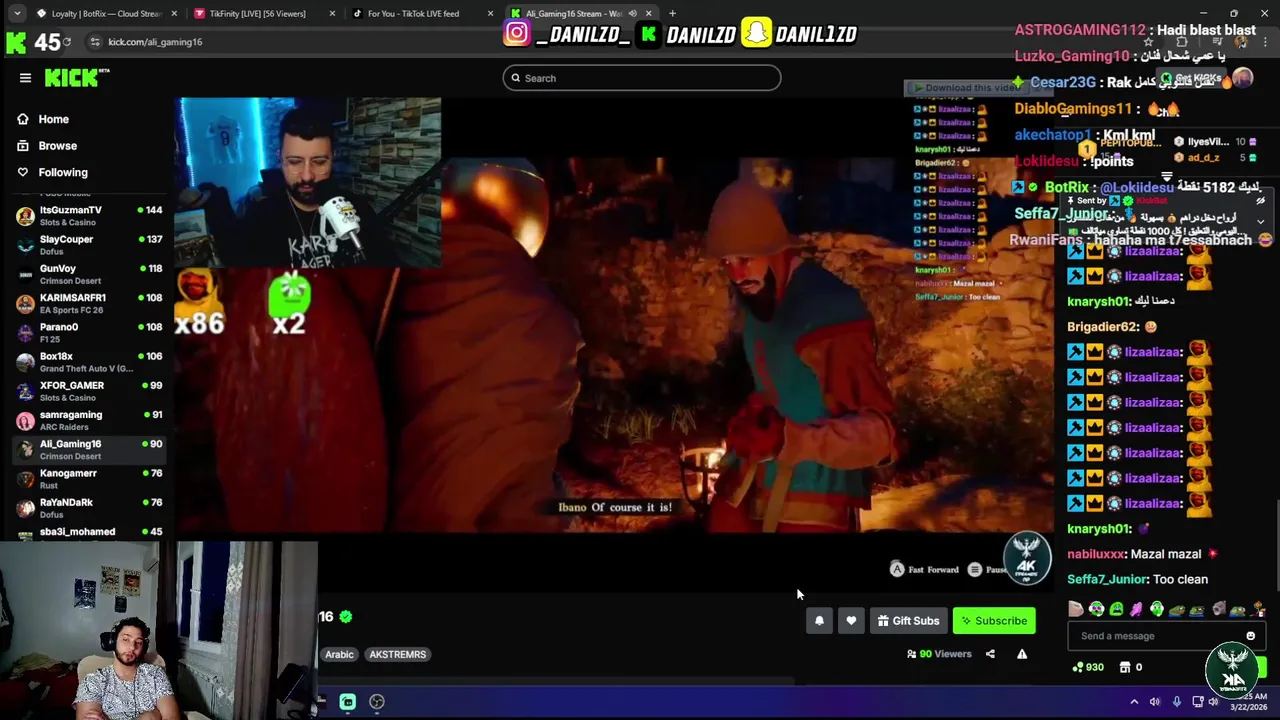Click the share stream icon
The image size is (1280, 720).
990,654
